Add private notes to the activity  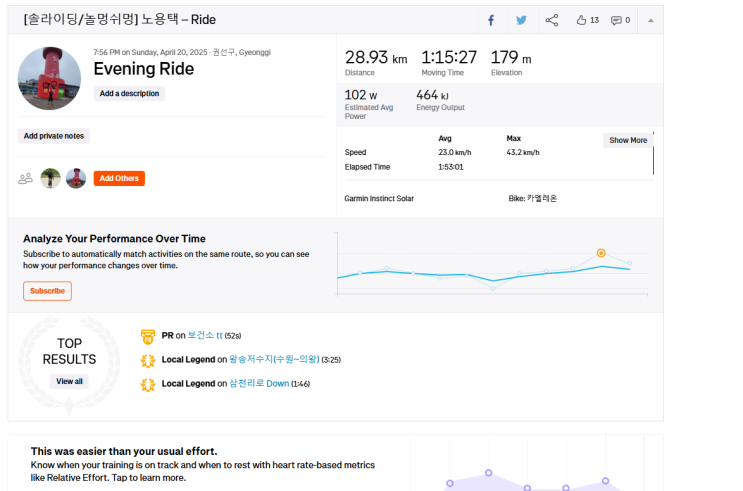pyautogui.click(x=54, y=136)
